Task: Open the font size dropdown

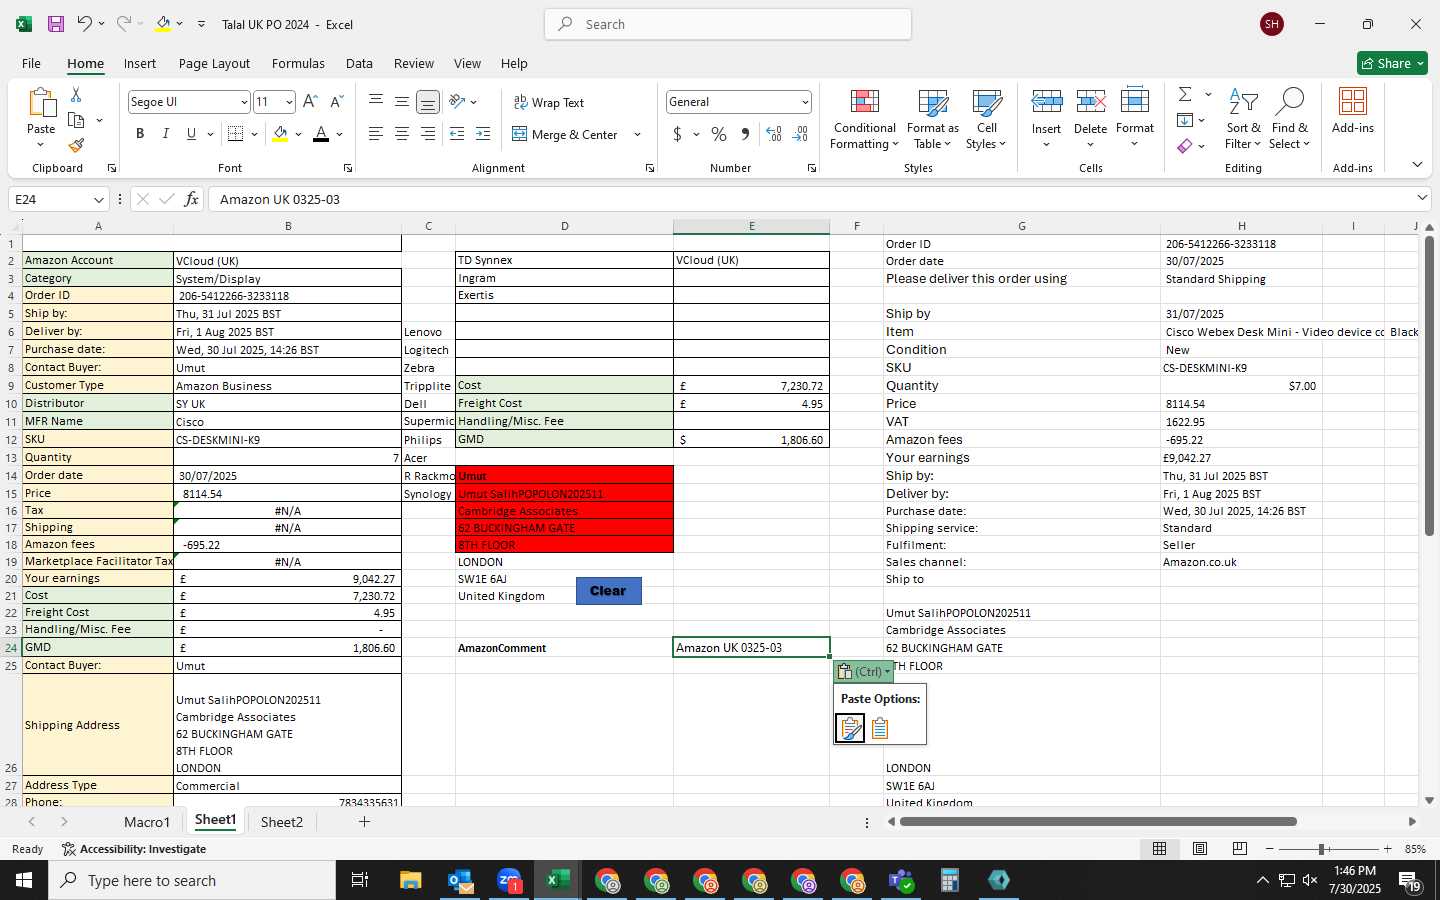Action: 289,102
